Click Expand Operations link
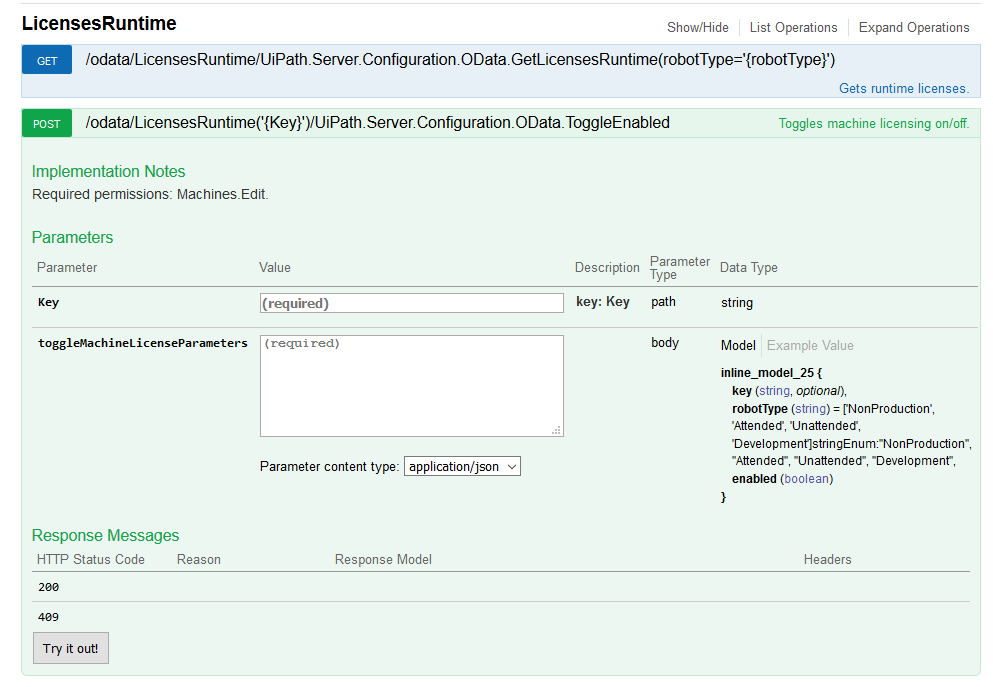The height and width of the screenshot is (687, 993). point(913,27)
